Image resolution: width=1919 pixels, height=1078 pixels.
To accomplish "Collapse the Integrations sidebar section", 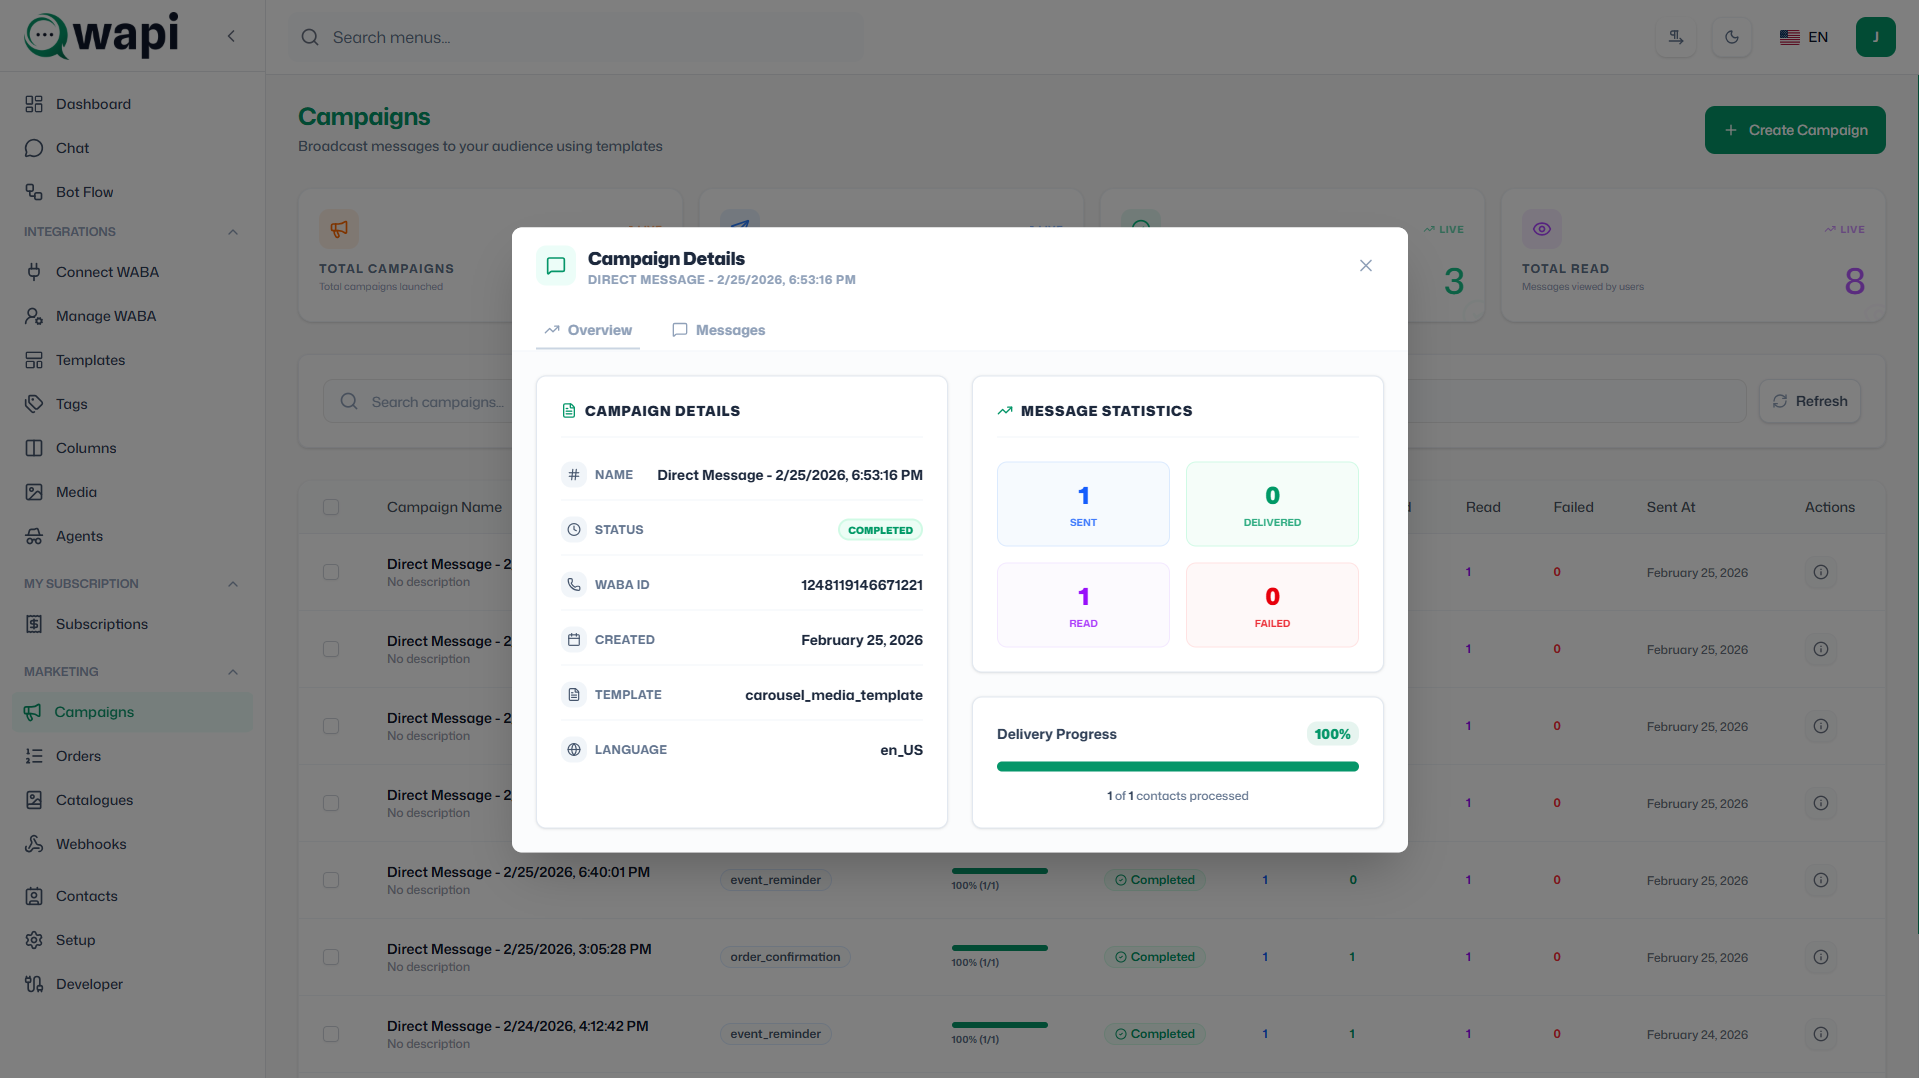I will click(x=233, y=232).
